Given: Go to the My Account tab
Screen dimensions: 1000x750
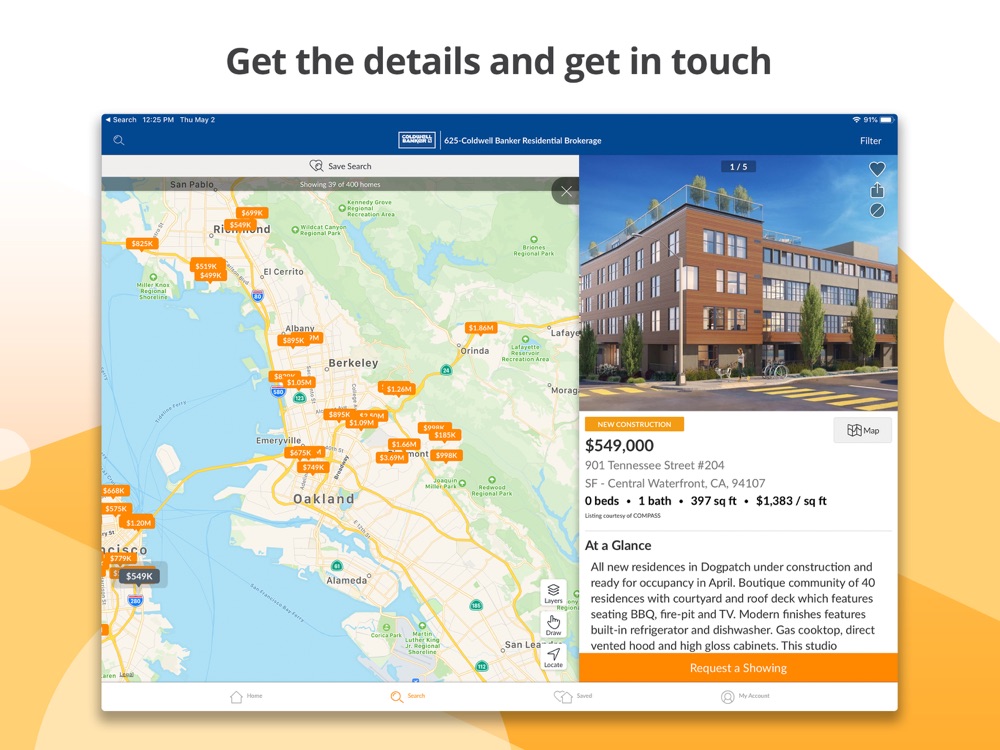Looking at the screenshot, I should [745, 696].
